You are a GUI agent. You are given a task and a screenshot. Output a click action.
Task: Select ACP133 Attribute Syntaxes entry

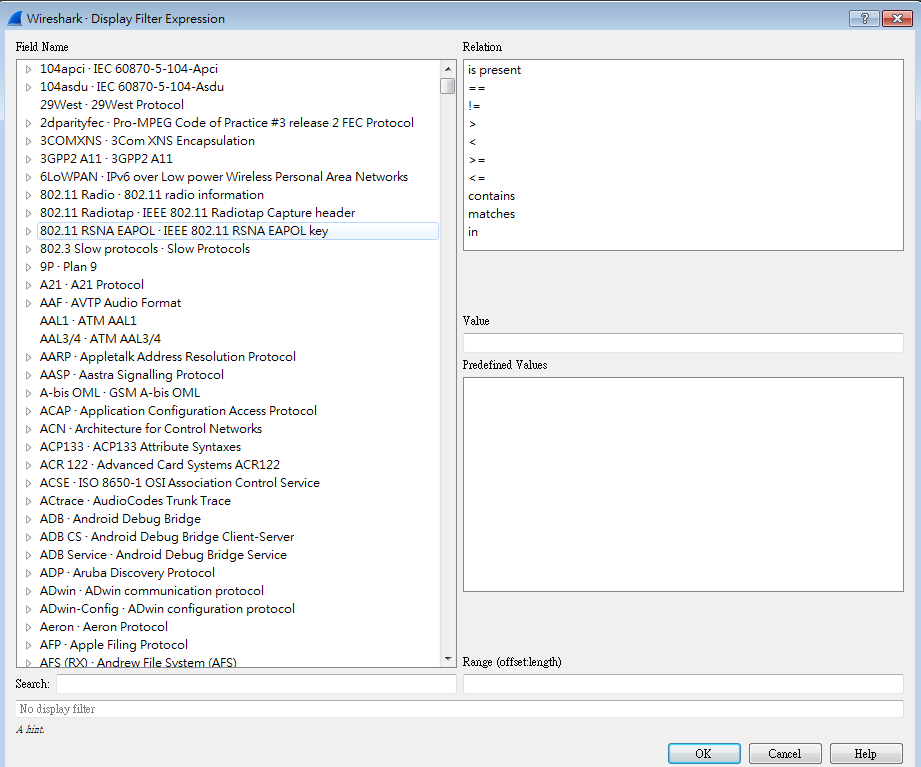pyautogui.click(x=140, y=447)
